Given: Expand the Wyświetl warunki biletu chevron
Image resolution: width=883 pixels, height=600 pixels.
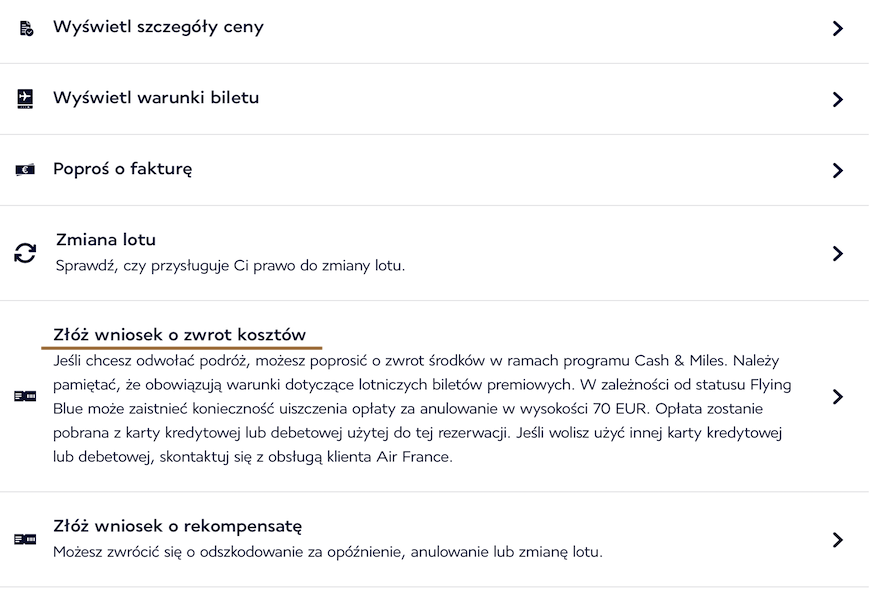Looking at the screenshot, I should point(837,99).
